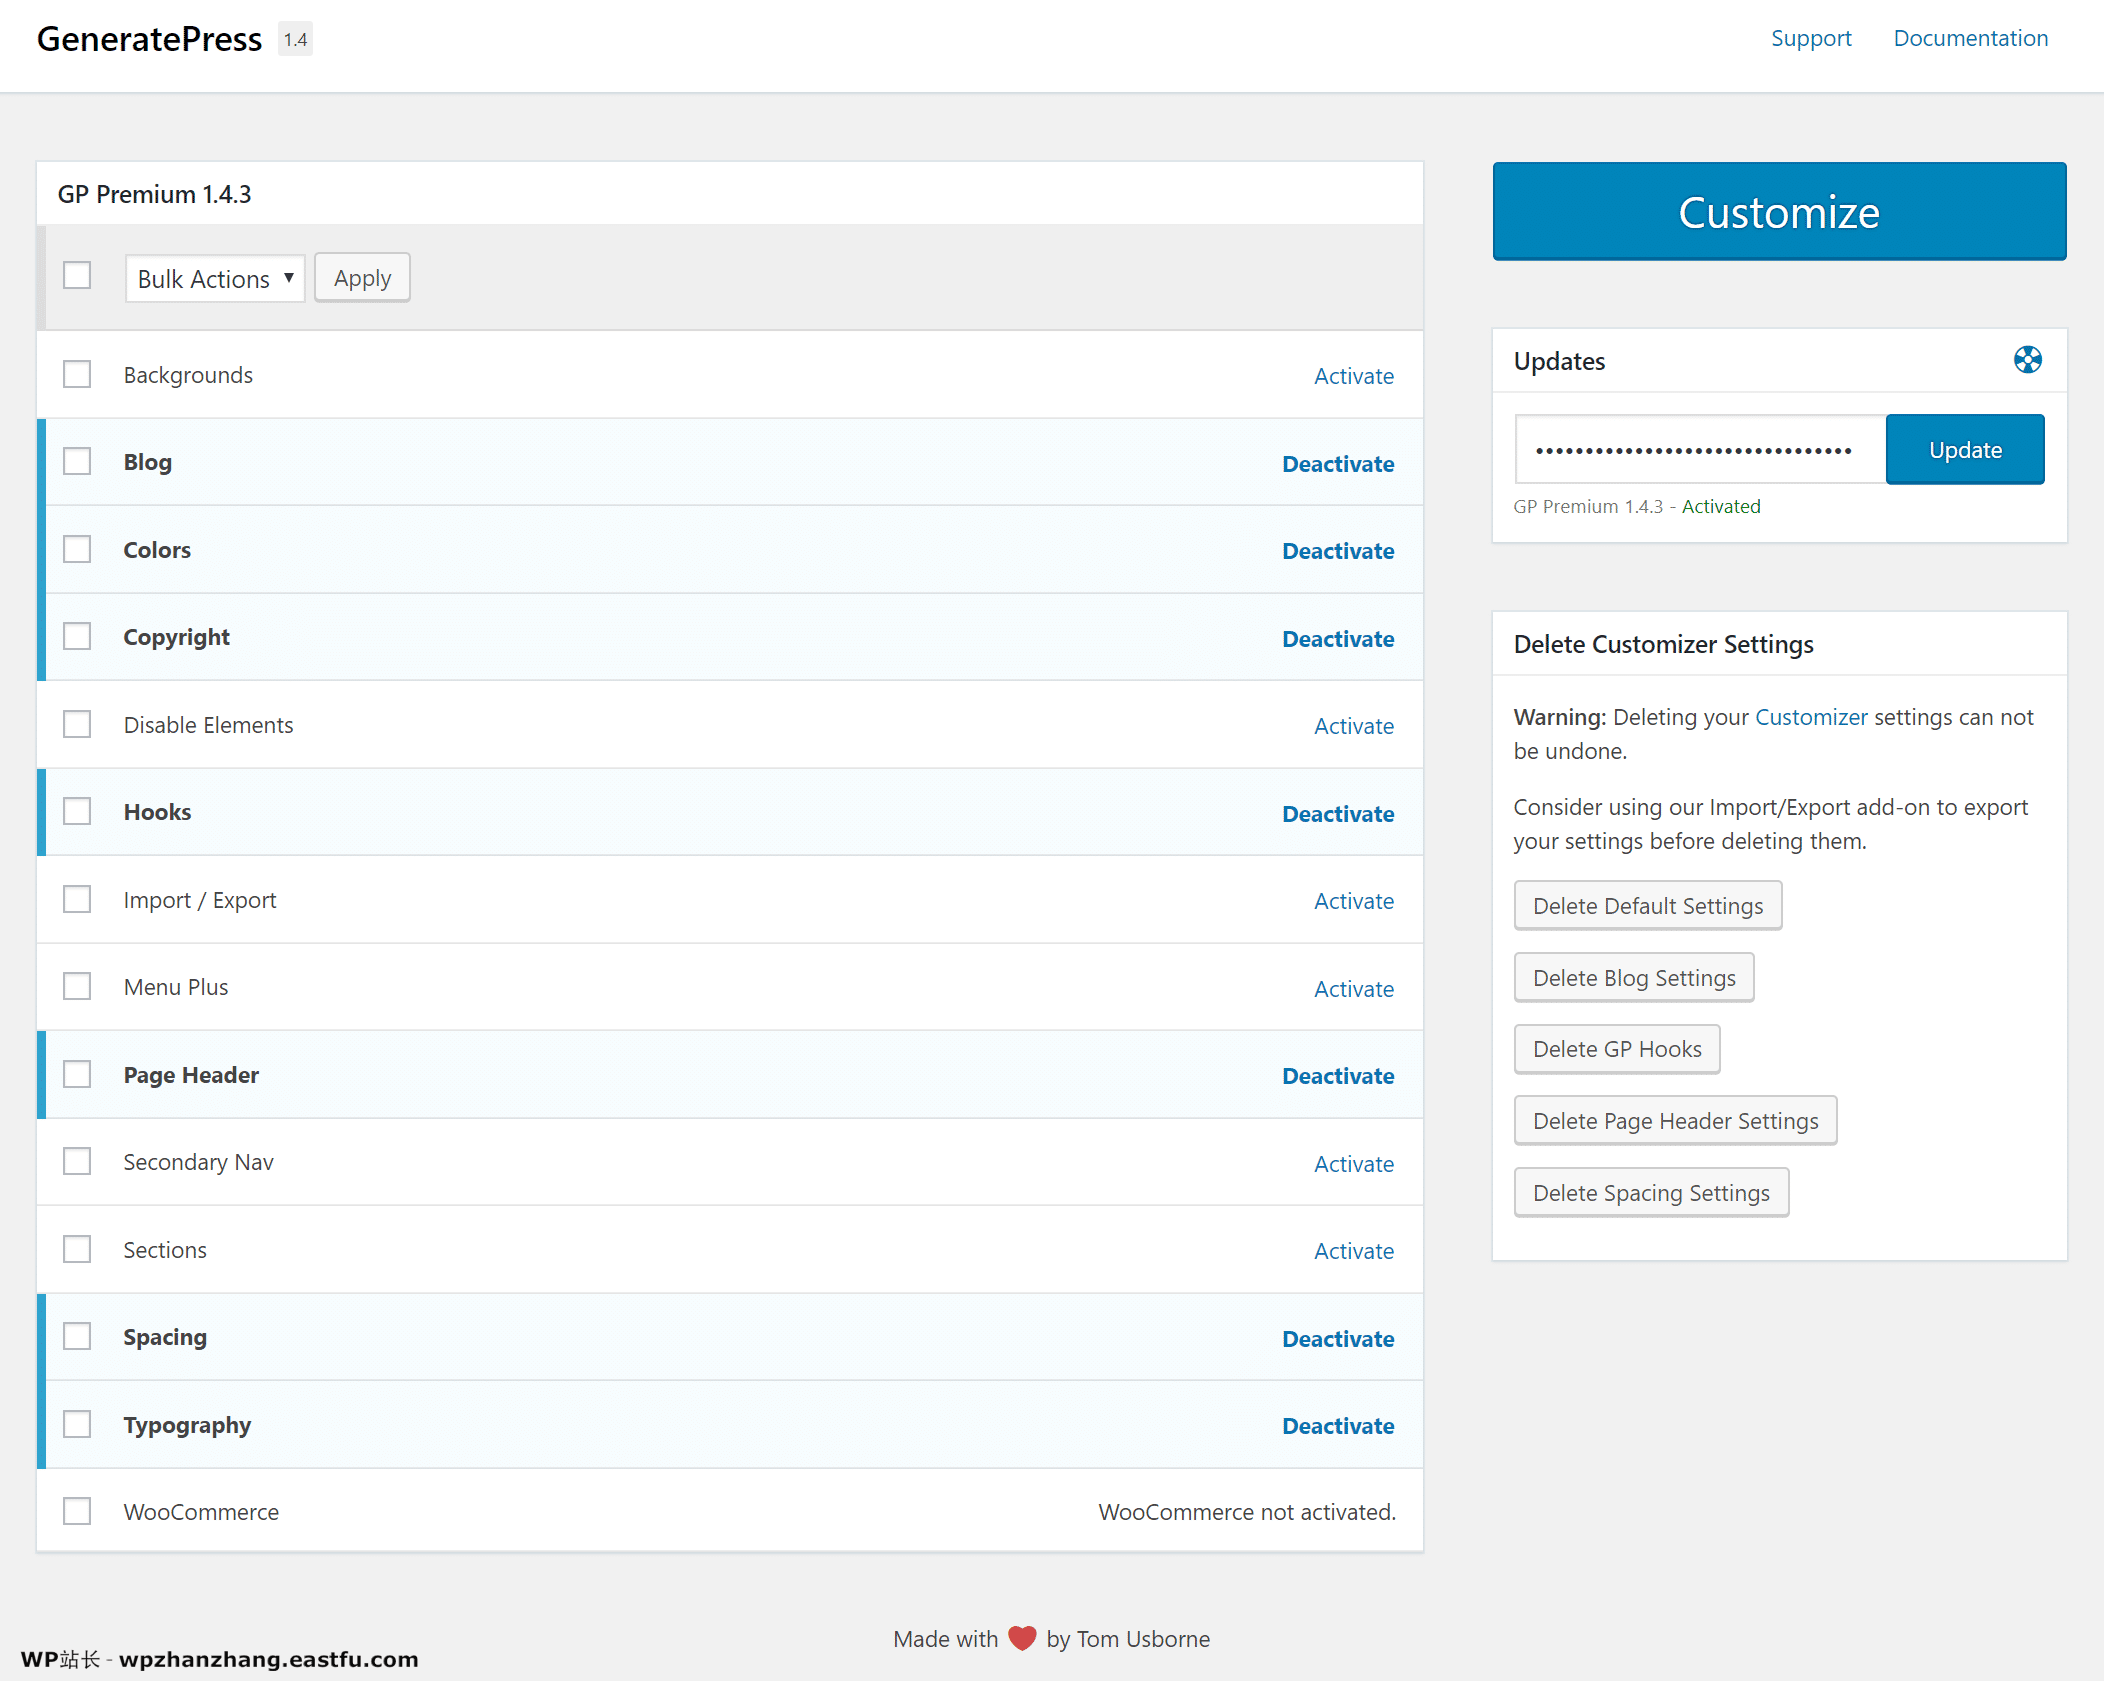Tick the Menu Plus checkbox

click(x=77, y=986)
